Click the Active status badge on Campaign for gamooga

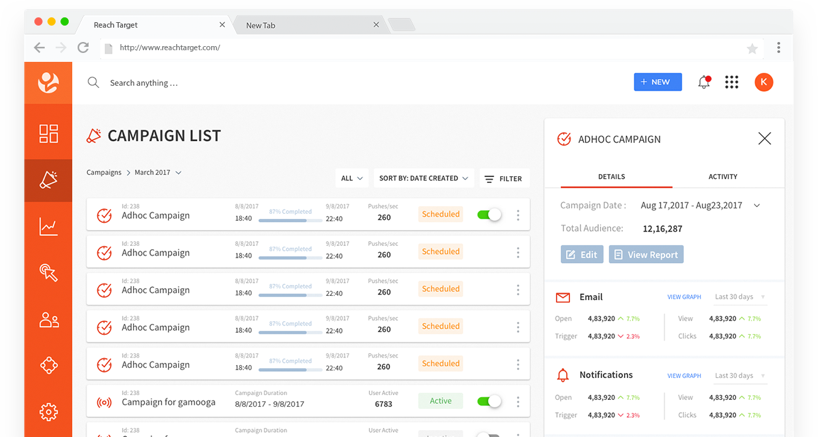pos(440,401)
